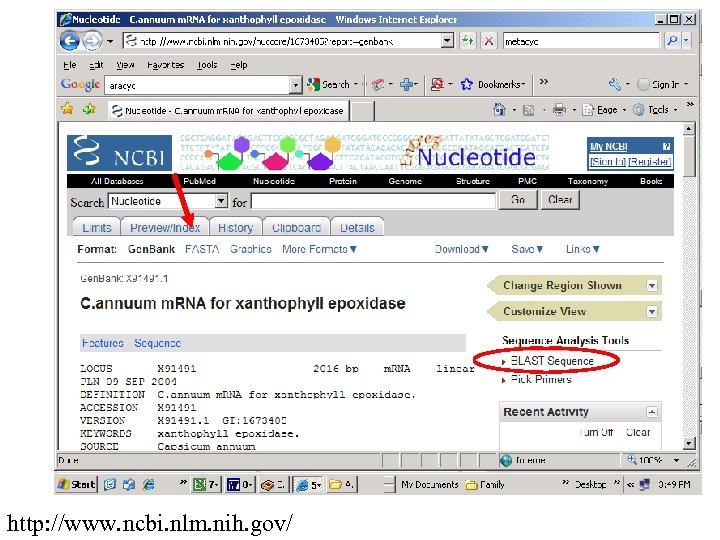Click the Pick Primers link
The height and width of the screenshot is (540, 720).
(541, 379)
